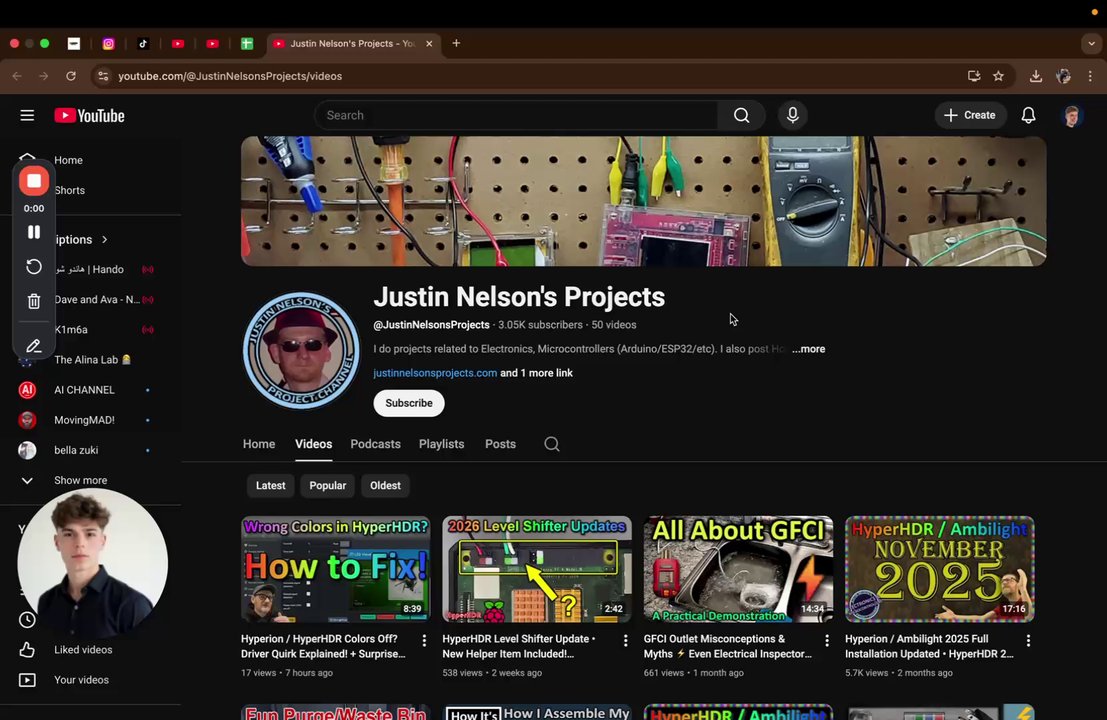Open the channel Playlists tab

[441, 444]
